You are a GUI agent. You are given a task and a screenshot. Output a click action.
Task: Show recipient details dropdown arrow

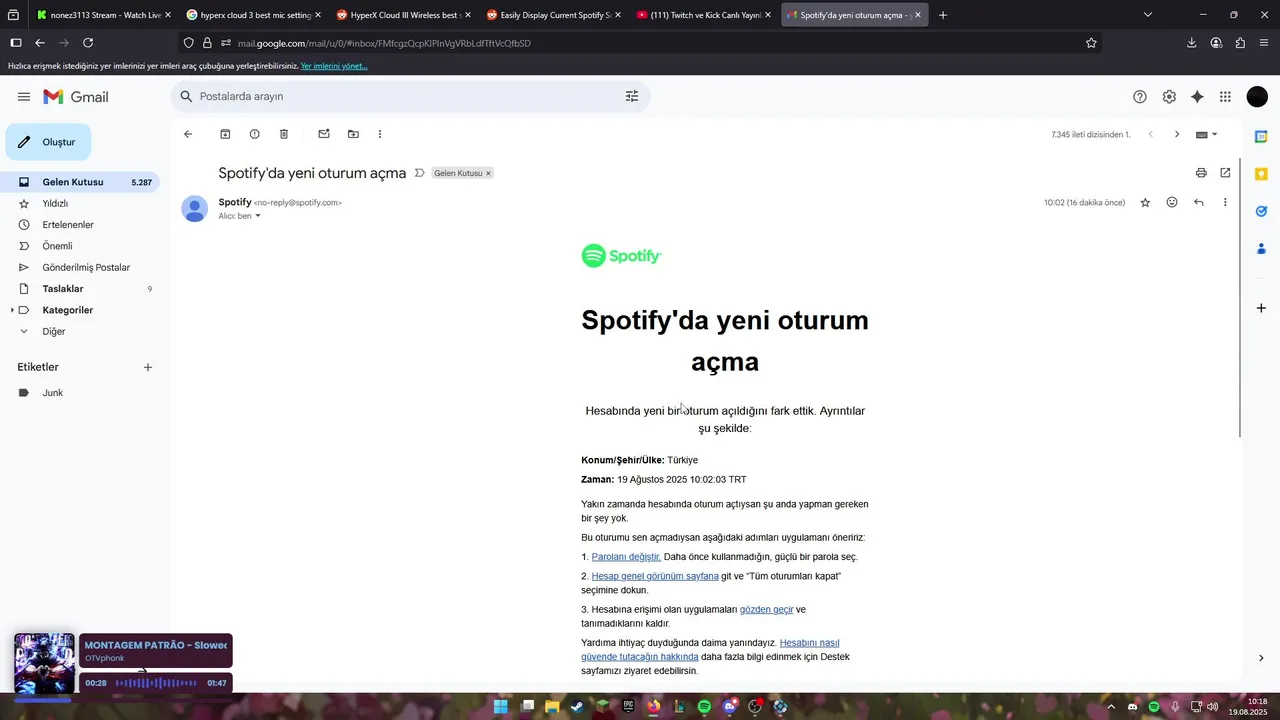[x=257, y=216]
